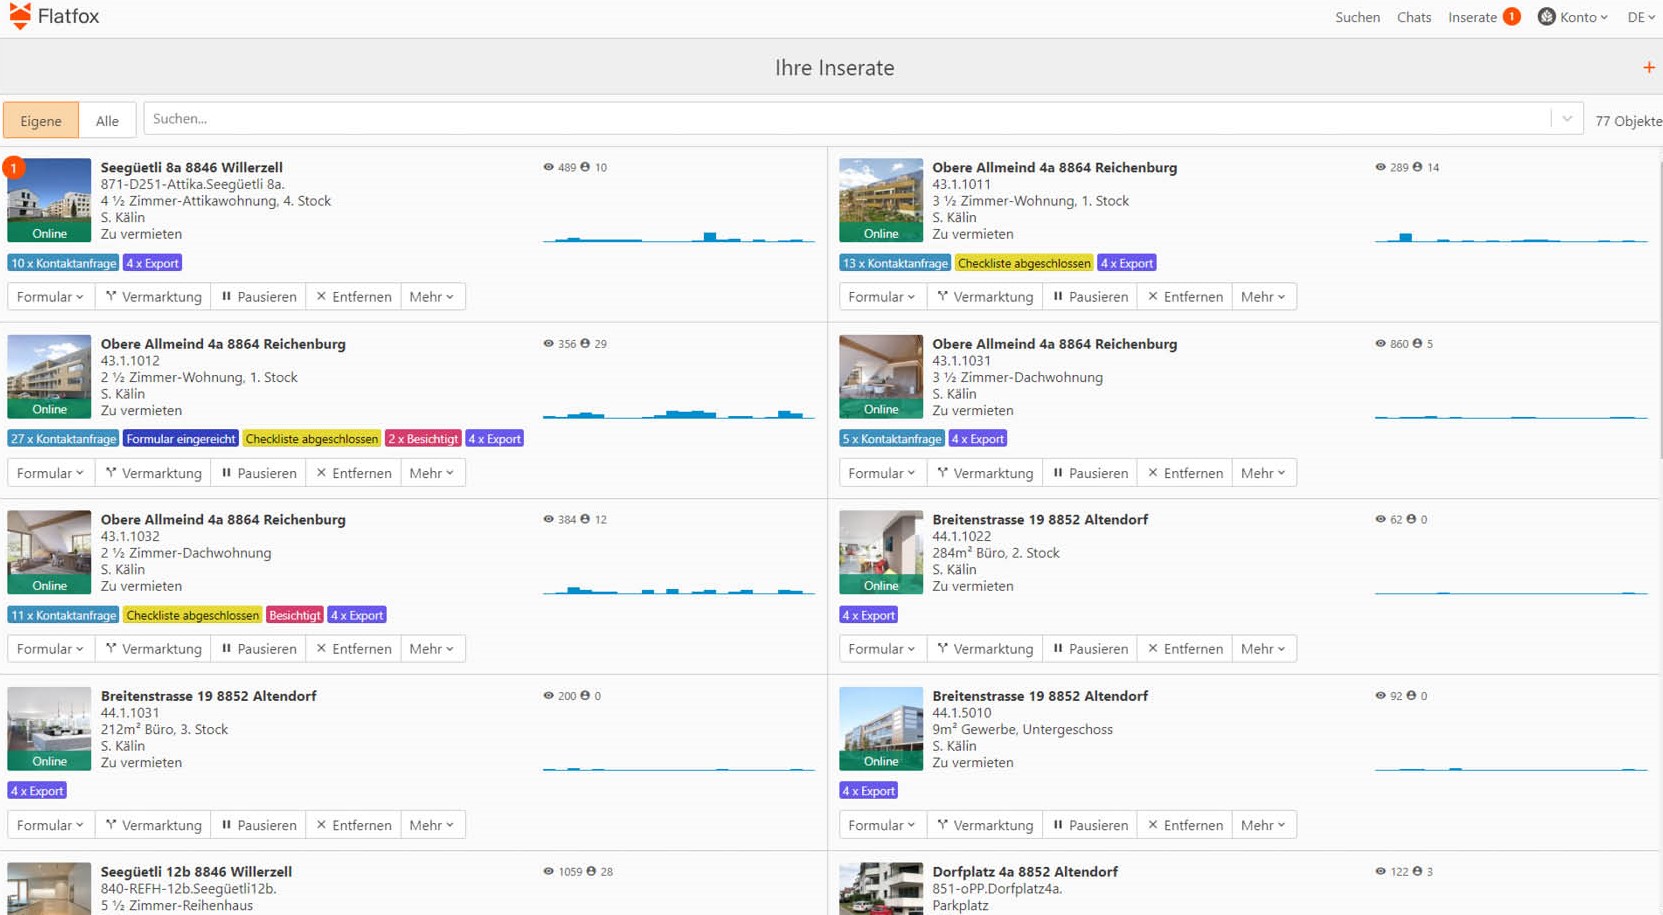This screenshot has width=1663, height=915.
Task: Click the orange plus icon to add listing
Action: tap(1648, 67)
